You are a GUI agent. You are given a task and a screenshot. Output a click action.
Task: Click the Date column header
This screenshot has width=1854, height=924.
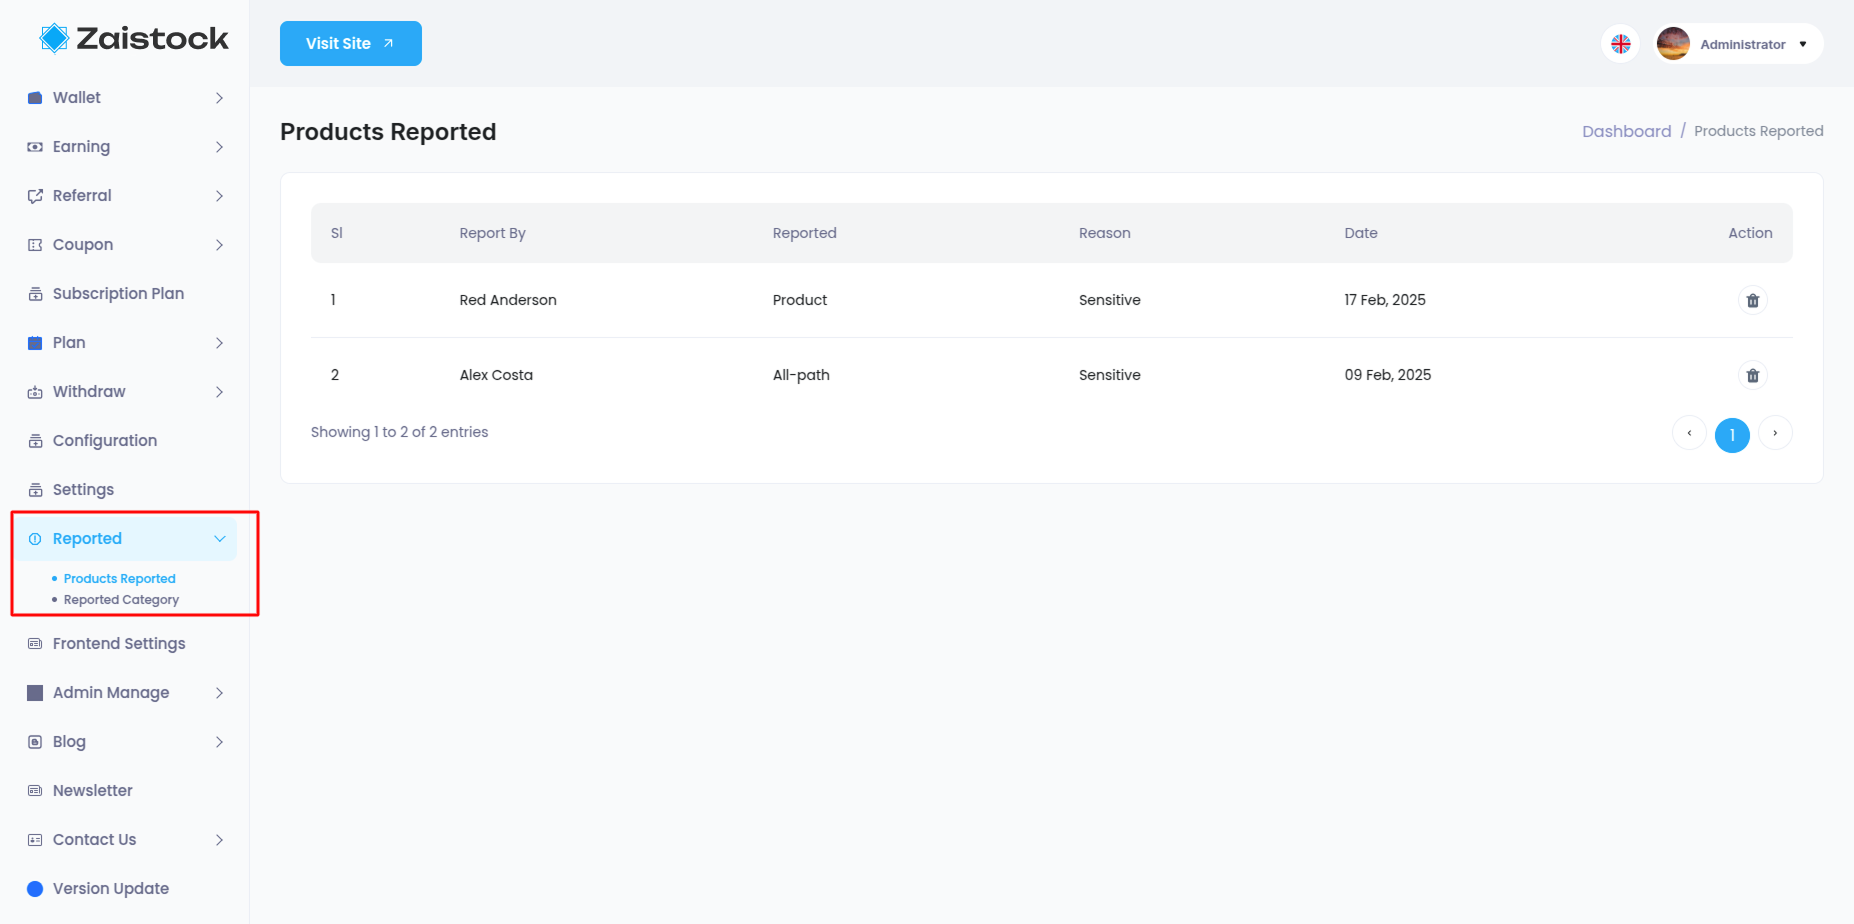click(1360, 233)
